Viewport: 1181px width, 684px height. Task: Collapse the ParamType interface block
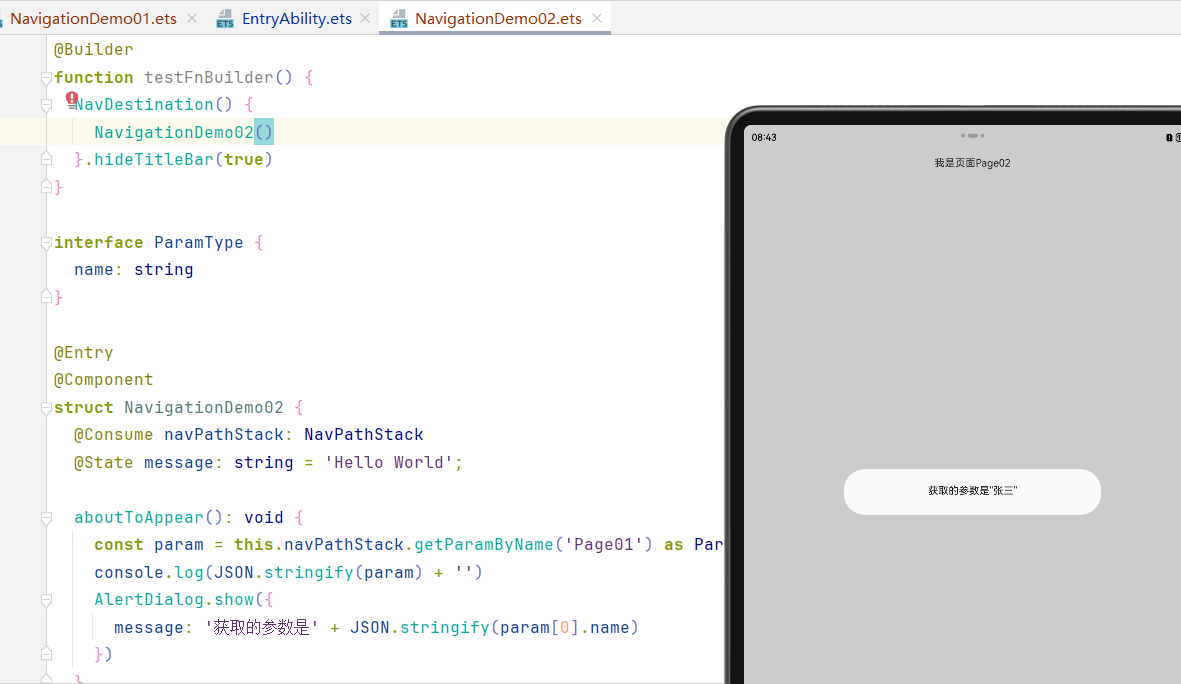click(x=45, y=241)
